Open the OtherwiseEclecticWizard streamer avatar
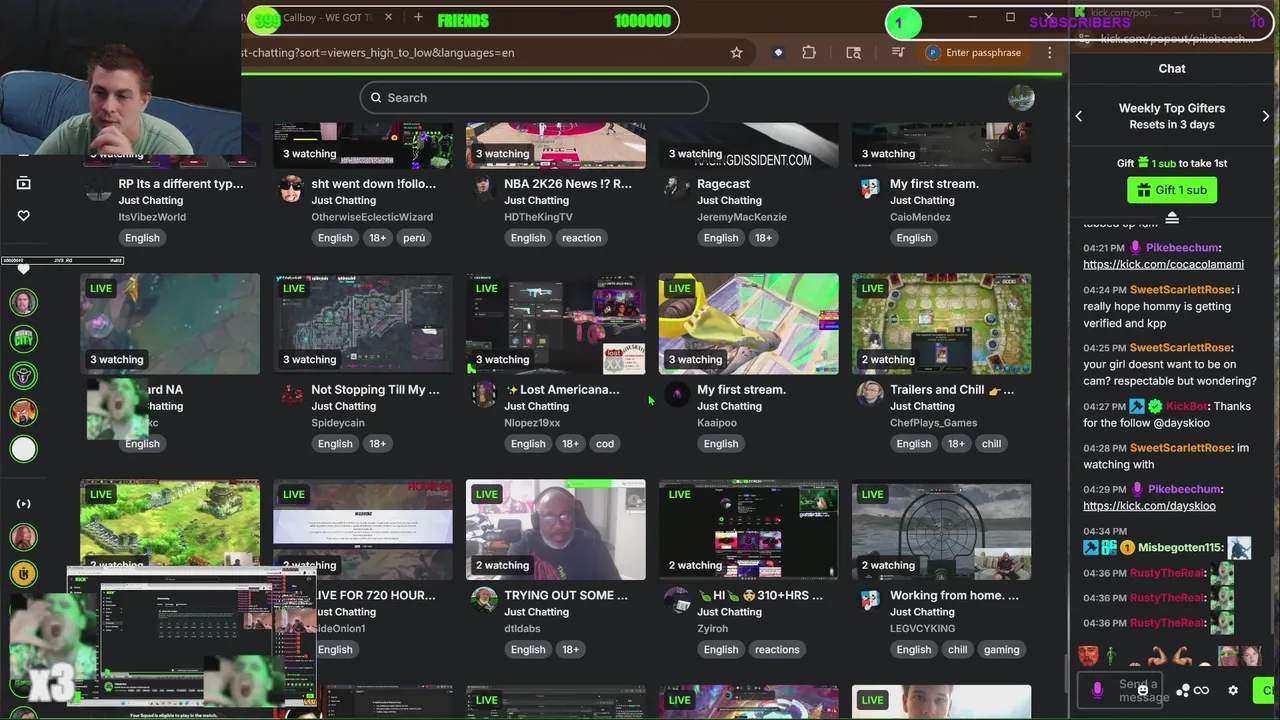Viewport: 1280px width, 720px height. [291, 189]
